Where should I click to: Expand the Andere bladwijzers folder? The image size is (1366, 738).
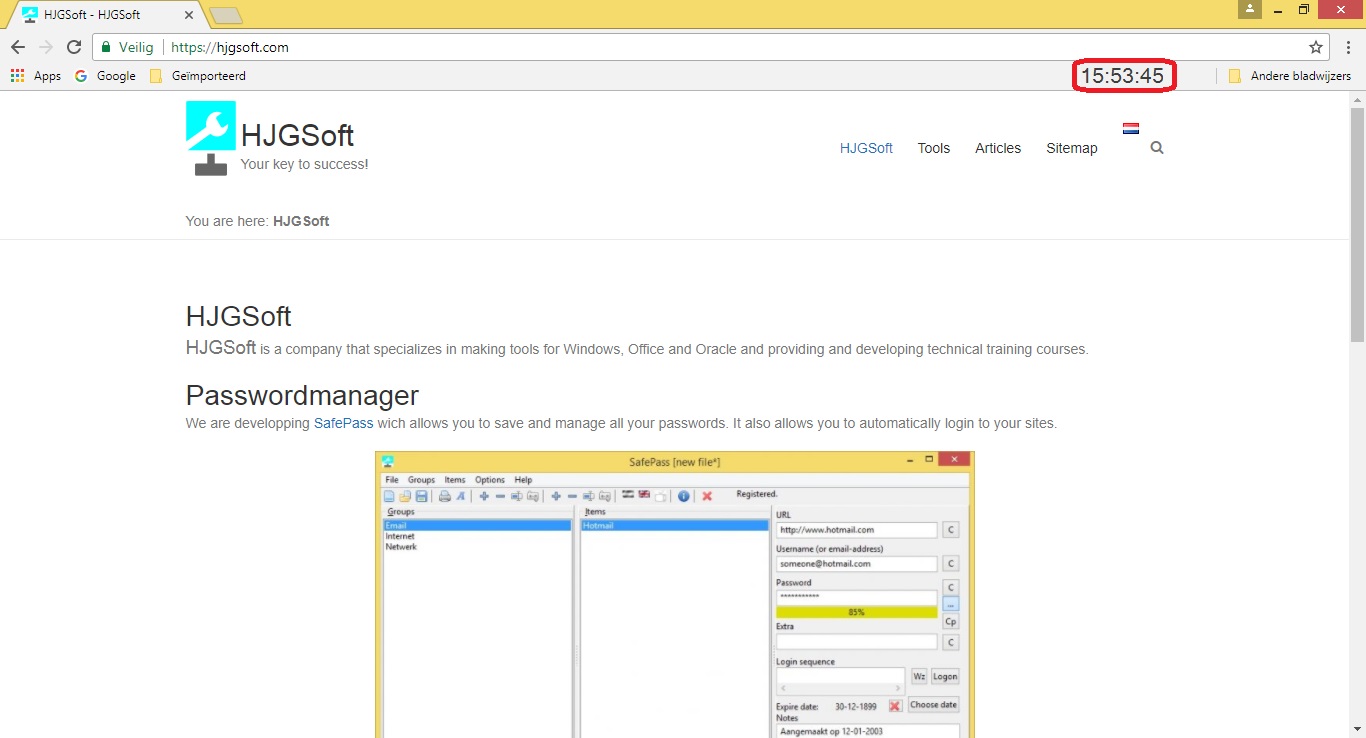tap(1290, 76)
